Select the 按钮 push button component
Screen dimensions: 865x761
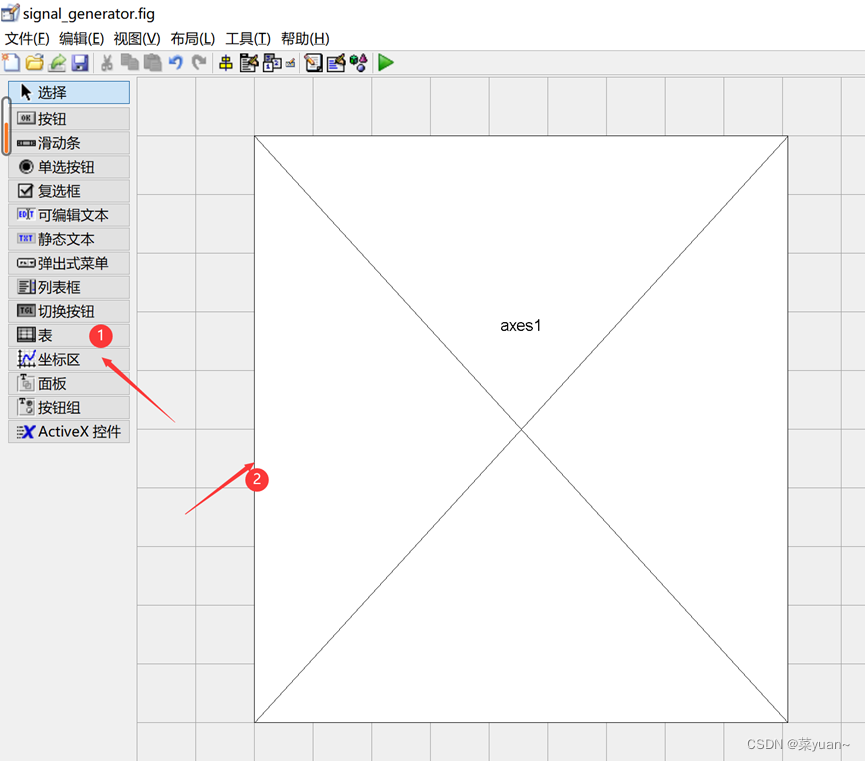click(x=57, y=118)
